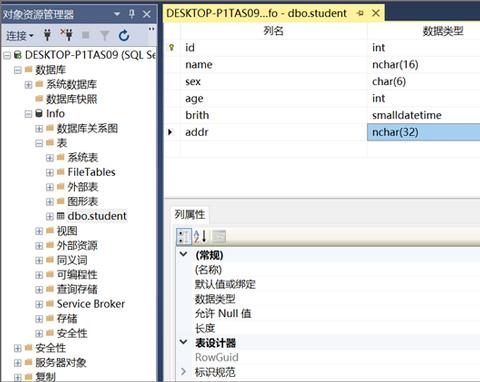Collapse the Info database node
The height and width of the screenshot is (382, 480).
(28, 114)
